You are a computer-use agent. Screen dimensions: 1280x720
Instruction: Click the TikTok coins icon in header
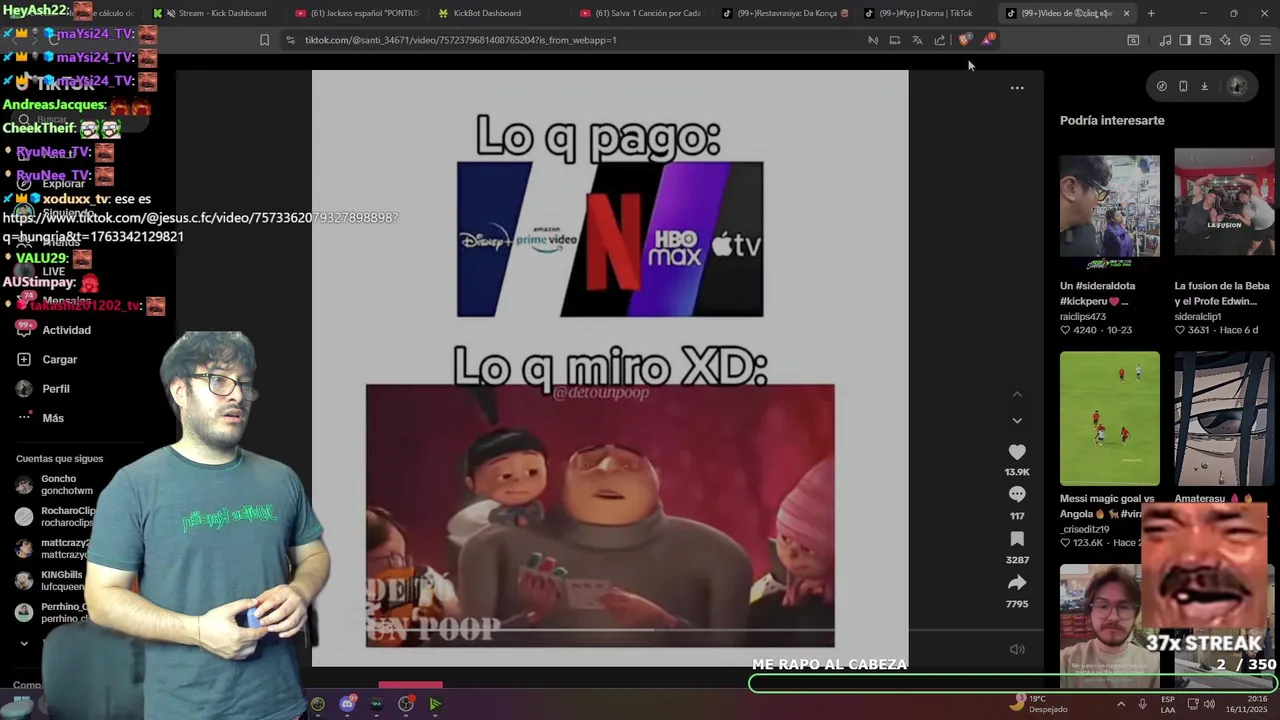pos(1161,86)
